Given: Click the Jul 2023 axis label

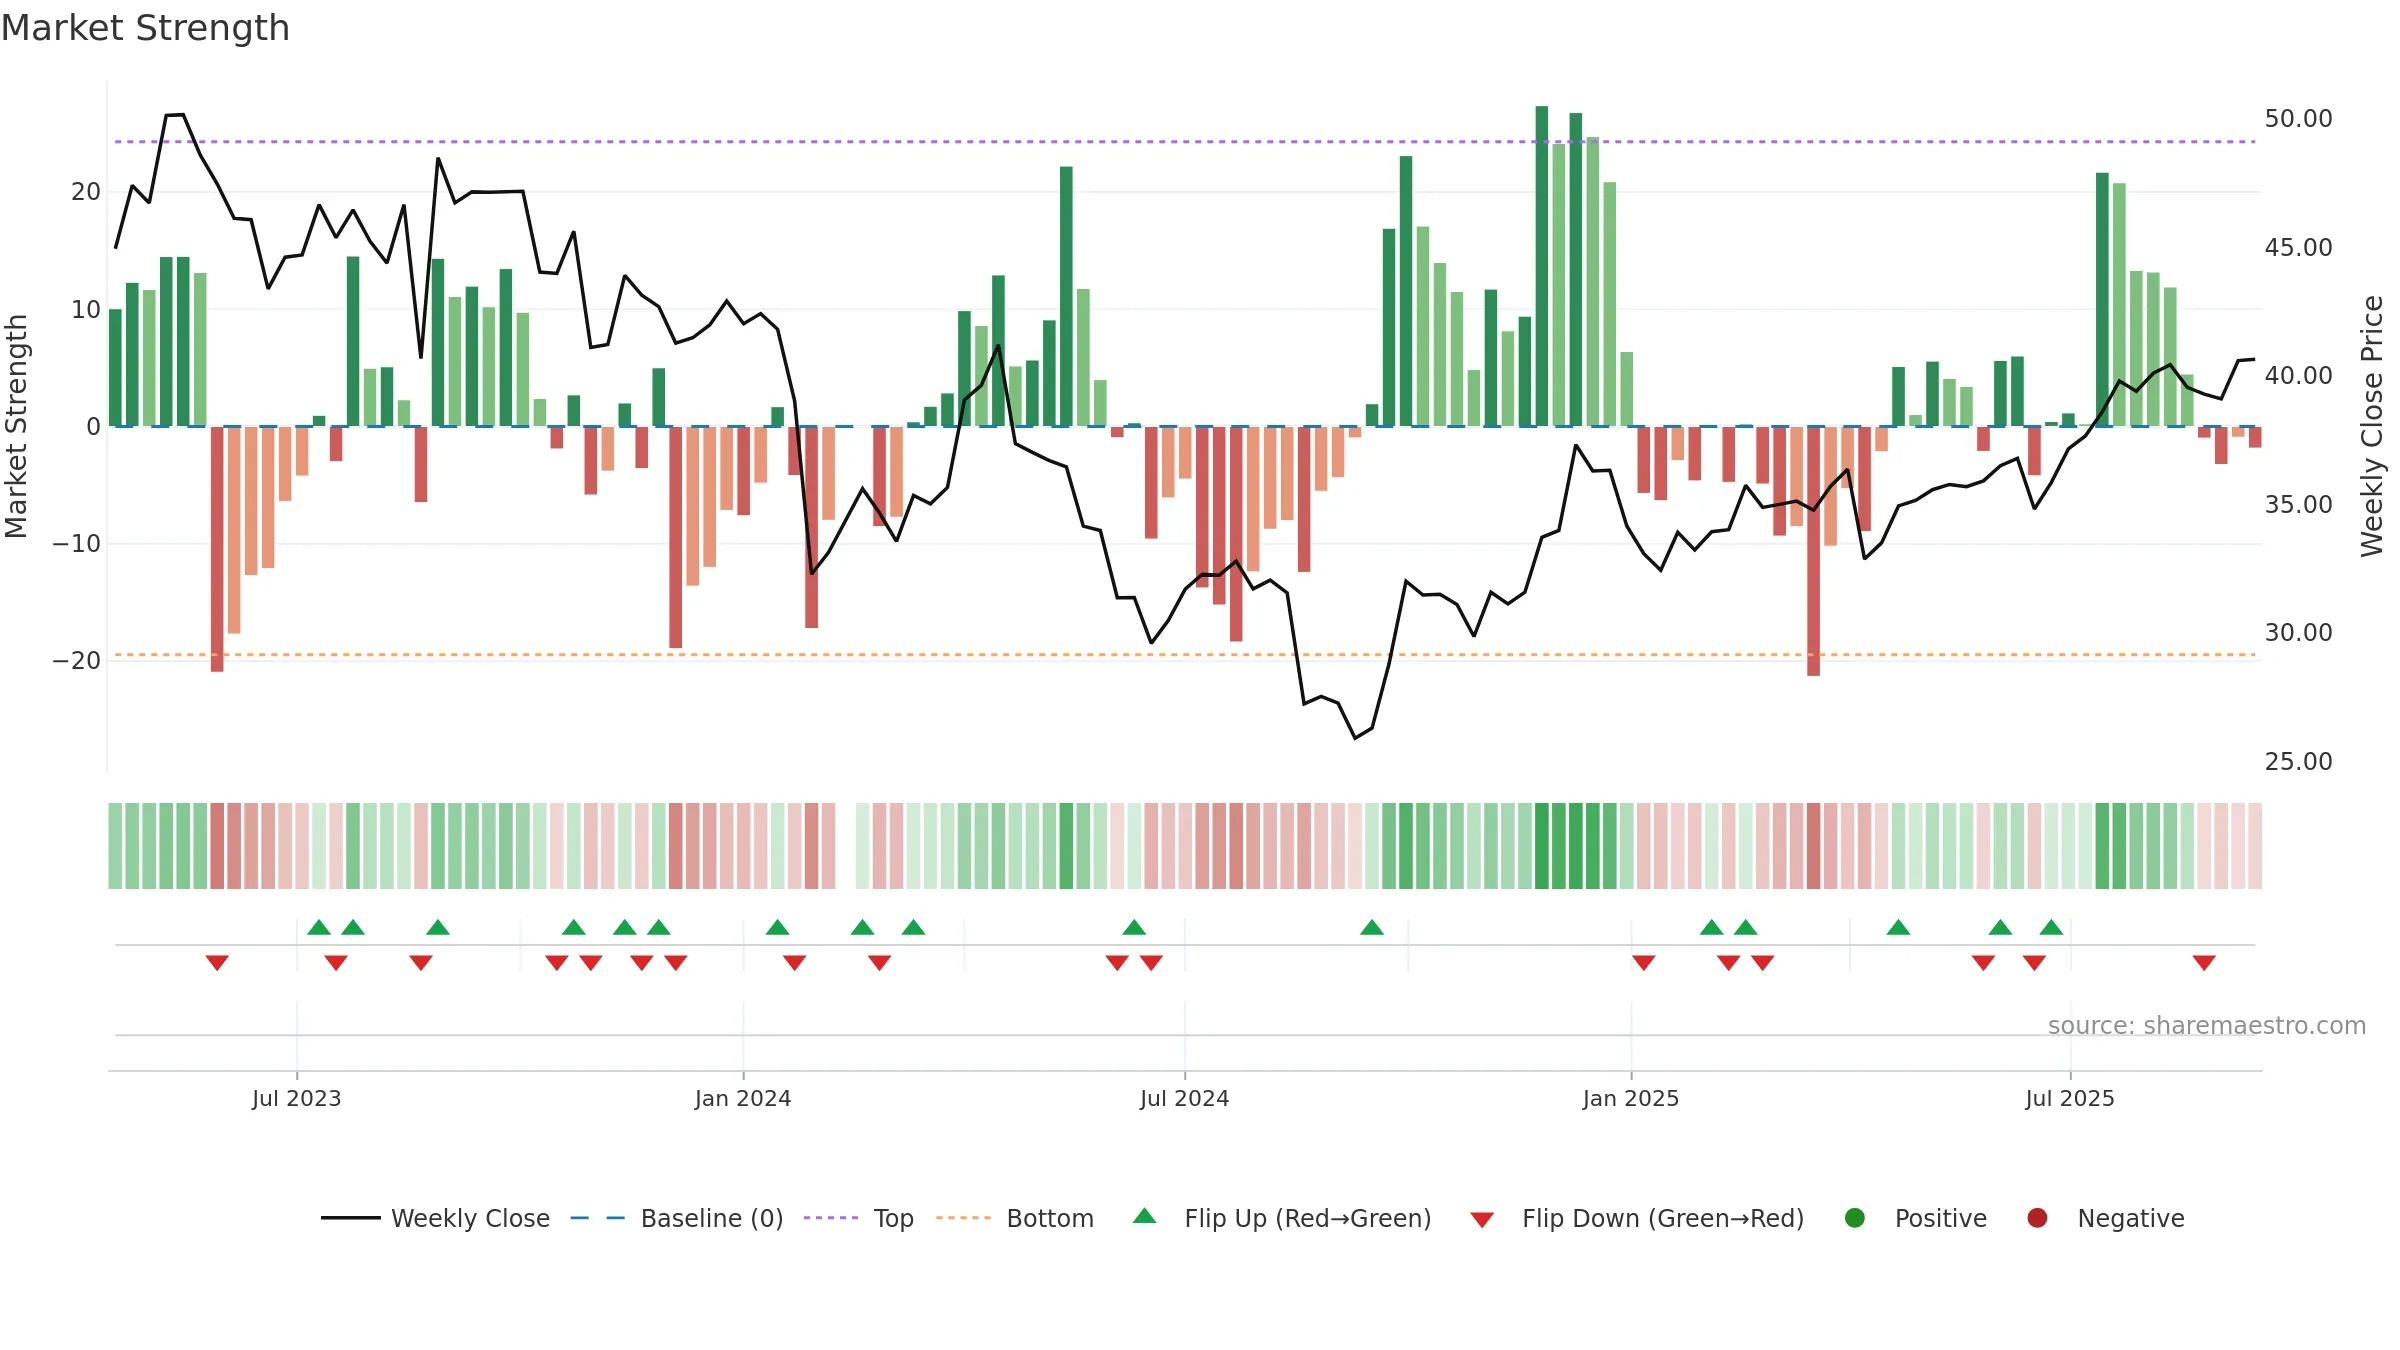Looking at the screenshot, I should coord(297,1098).
